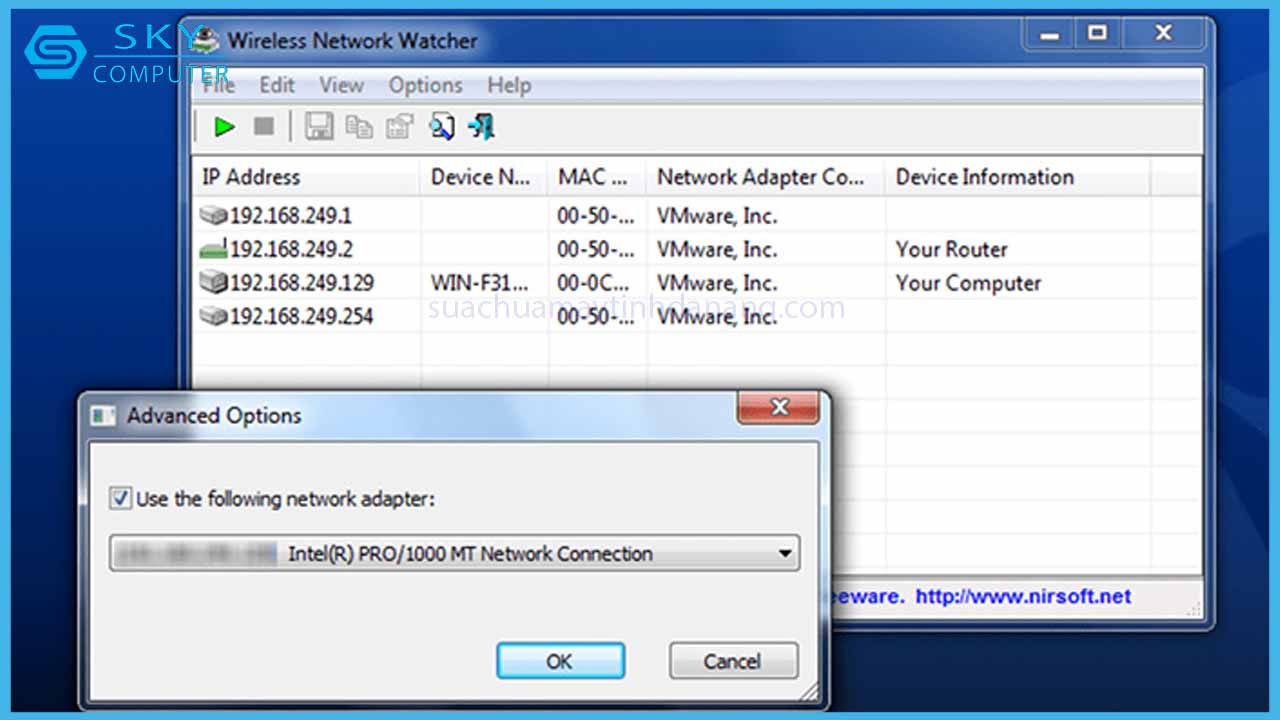Open the File menu
This screenshot has height=720, width=1280.
click(219, 86)
